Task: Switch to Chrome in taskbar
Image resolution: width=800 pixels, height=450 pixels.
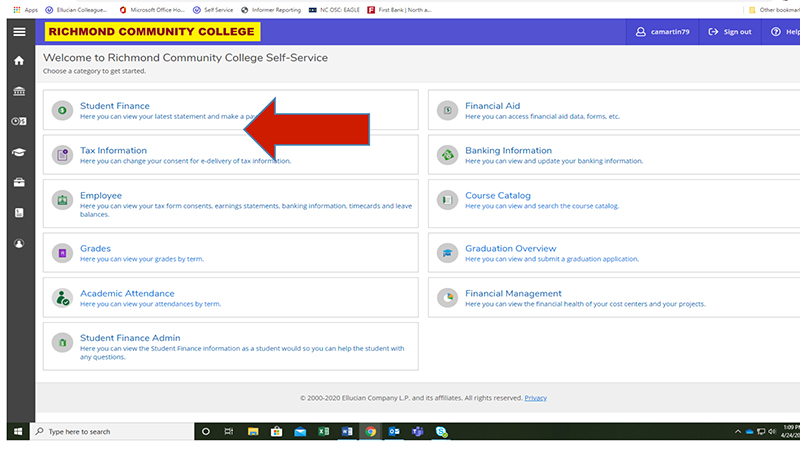Action: pos(370,432)
